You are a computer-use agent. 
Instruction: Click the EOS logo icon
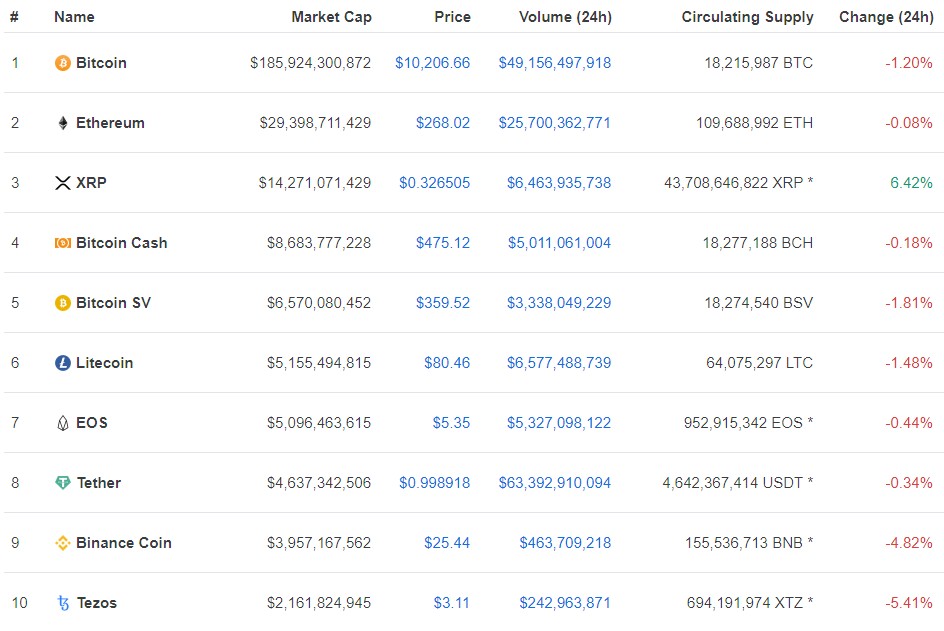pos(63,423)
